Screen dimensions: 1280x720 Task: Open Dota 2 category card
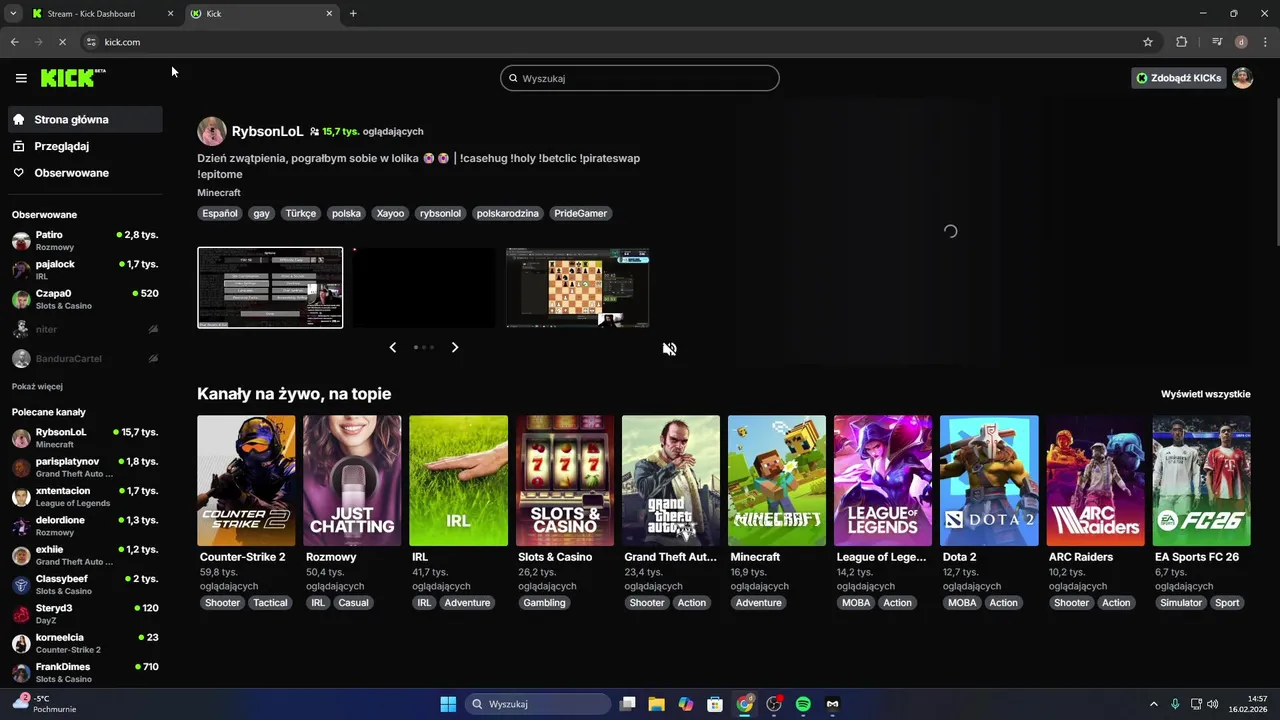click(989, 480)
